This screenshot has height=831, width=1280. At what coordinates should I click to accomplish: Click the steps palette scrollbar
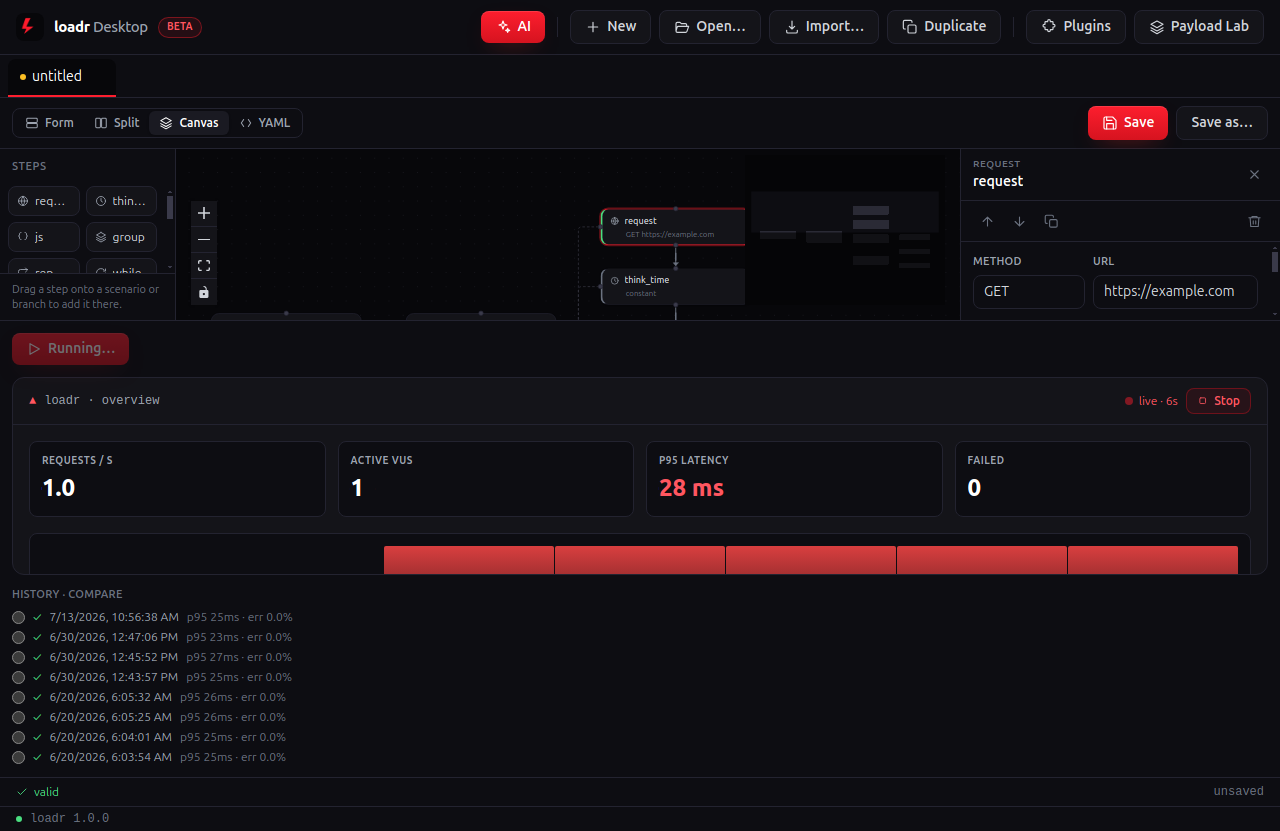click(x=170, y=207)
